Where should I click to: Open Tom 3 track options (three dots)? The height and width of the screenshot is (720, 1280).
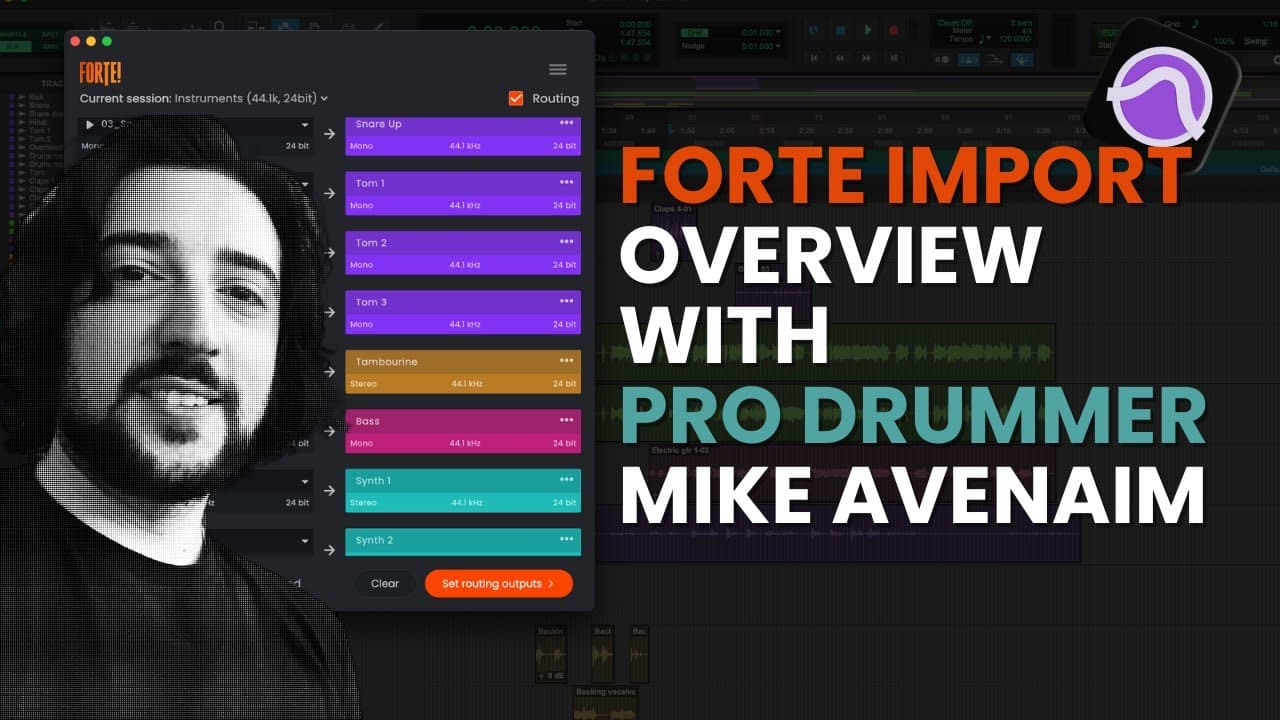click(567, 301)
